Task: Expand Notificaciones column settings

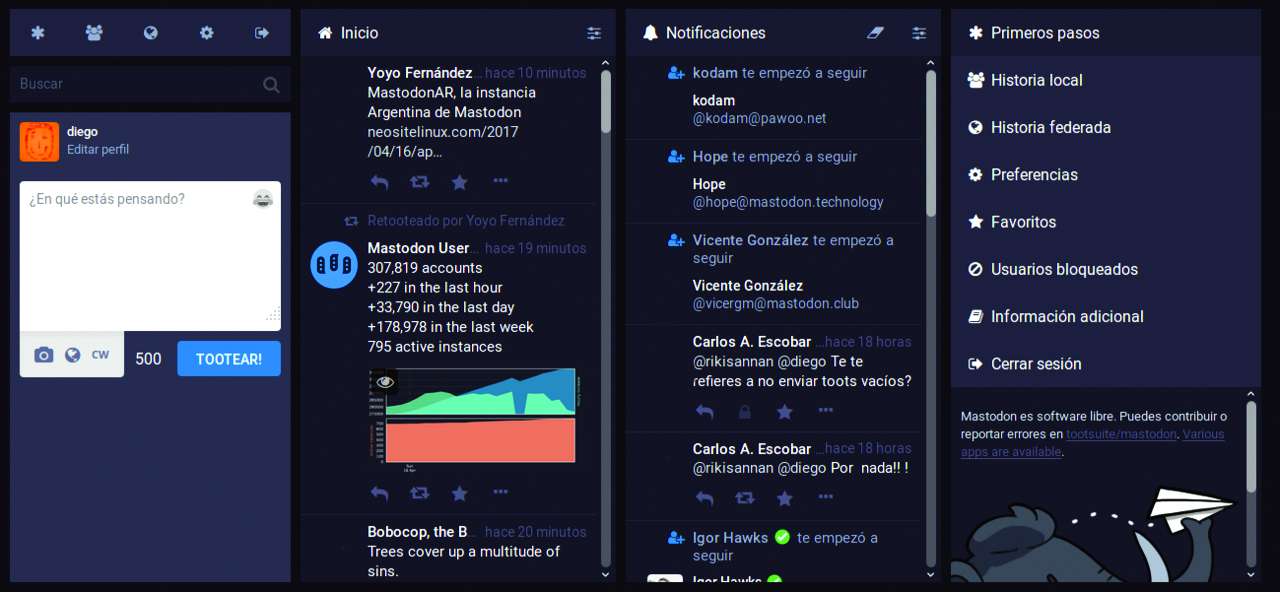Action: tap(919, 33)
